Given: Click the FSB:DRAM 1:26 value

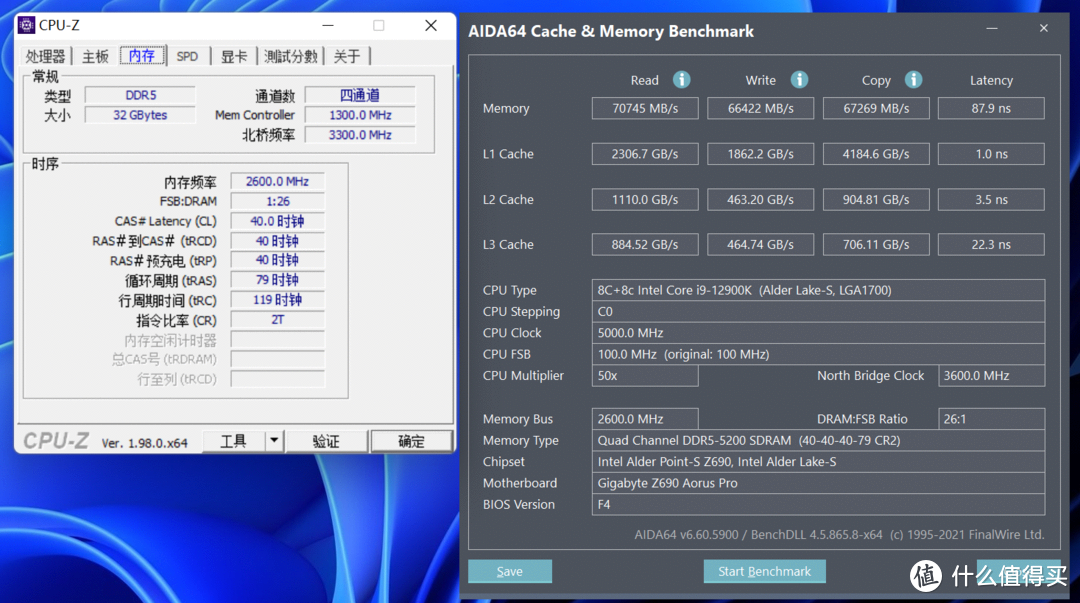Looking at the screenshot, I should coord(278,201).
